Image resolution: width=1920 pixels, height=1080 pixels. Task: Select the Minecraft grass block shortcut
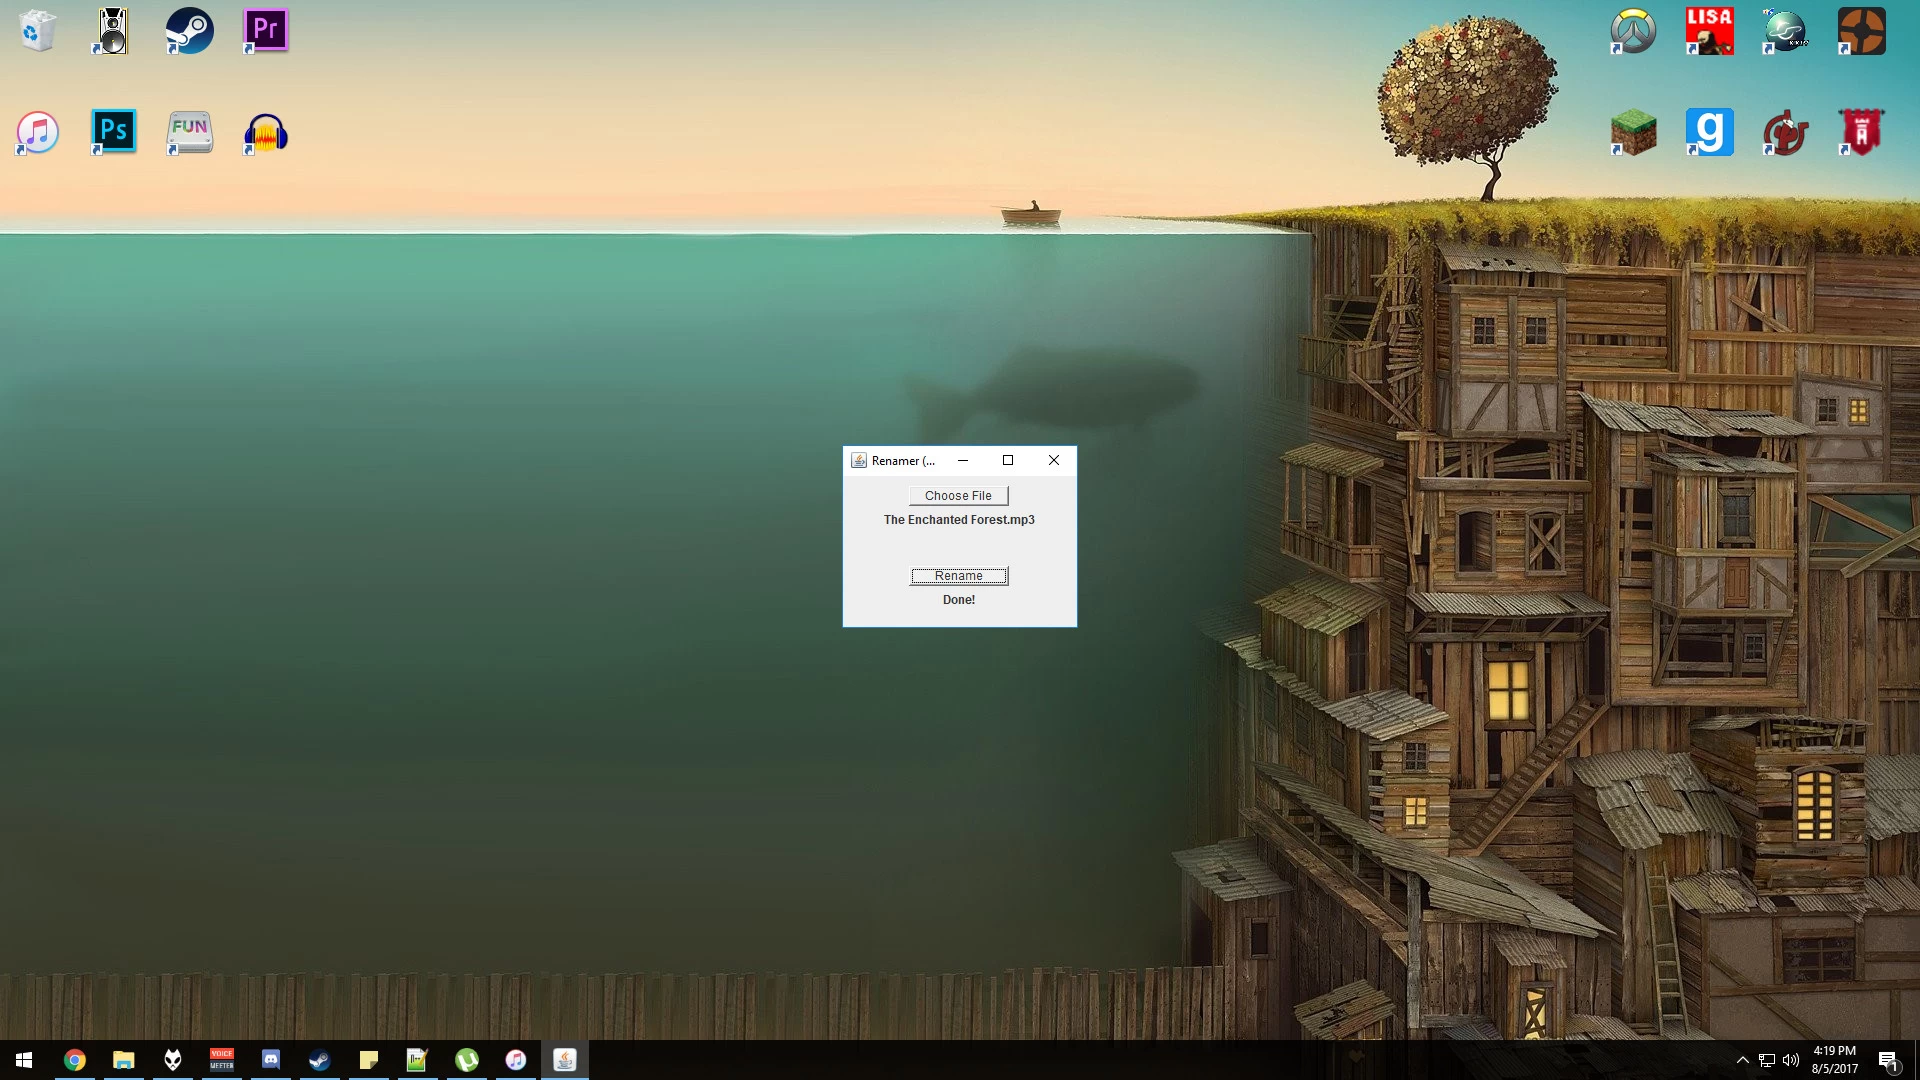click(1633, 132)
